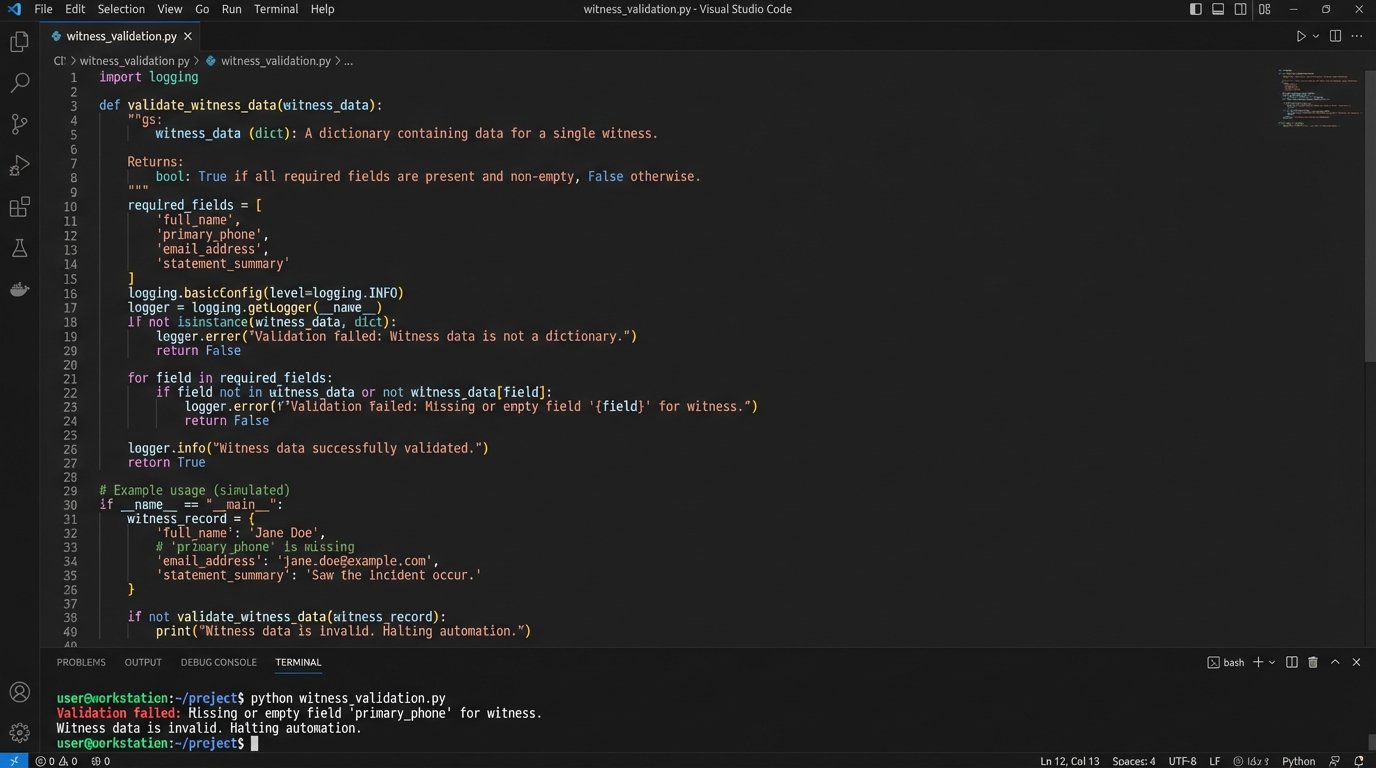
Task: Split the terminal in bottom panel
Action: pos(1292,662)
